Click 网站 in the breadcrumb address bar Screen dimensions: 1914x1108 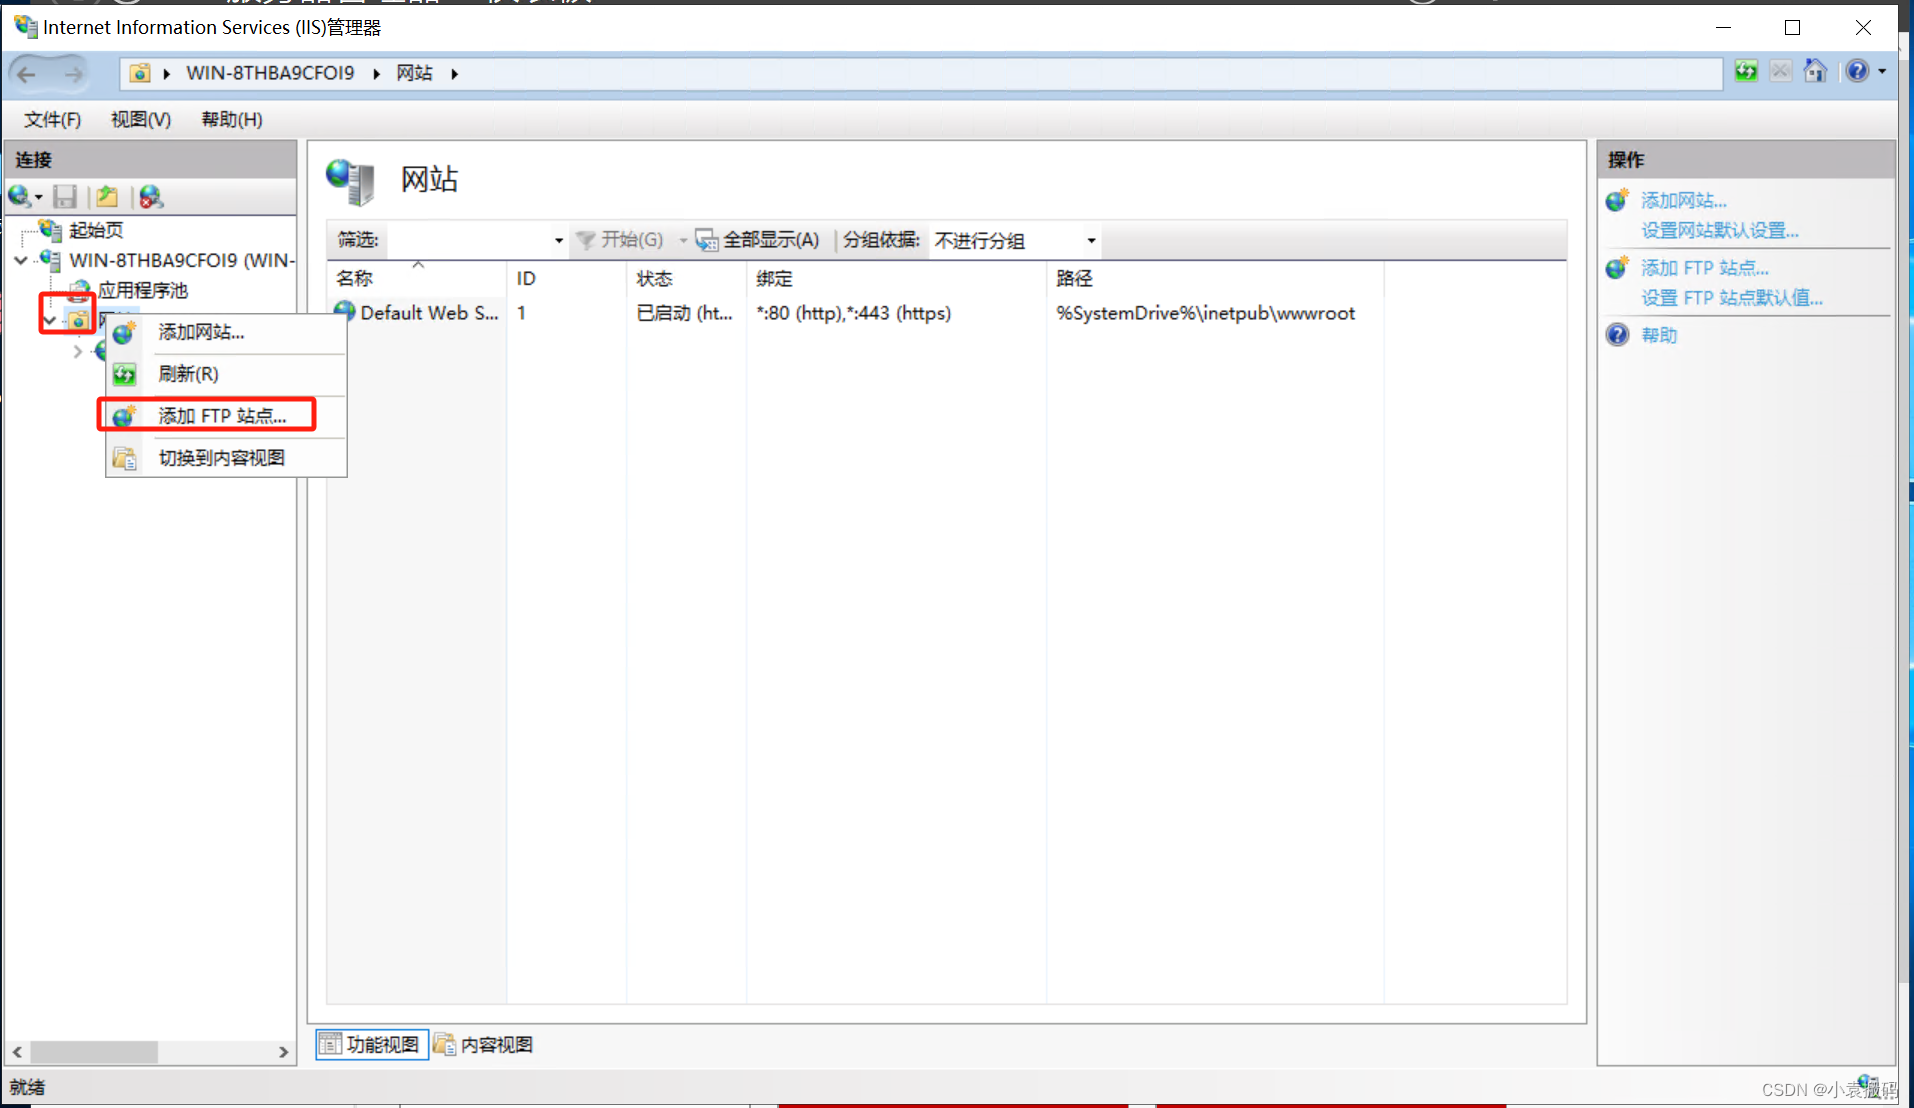414,73
